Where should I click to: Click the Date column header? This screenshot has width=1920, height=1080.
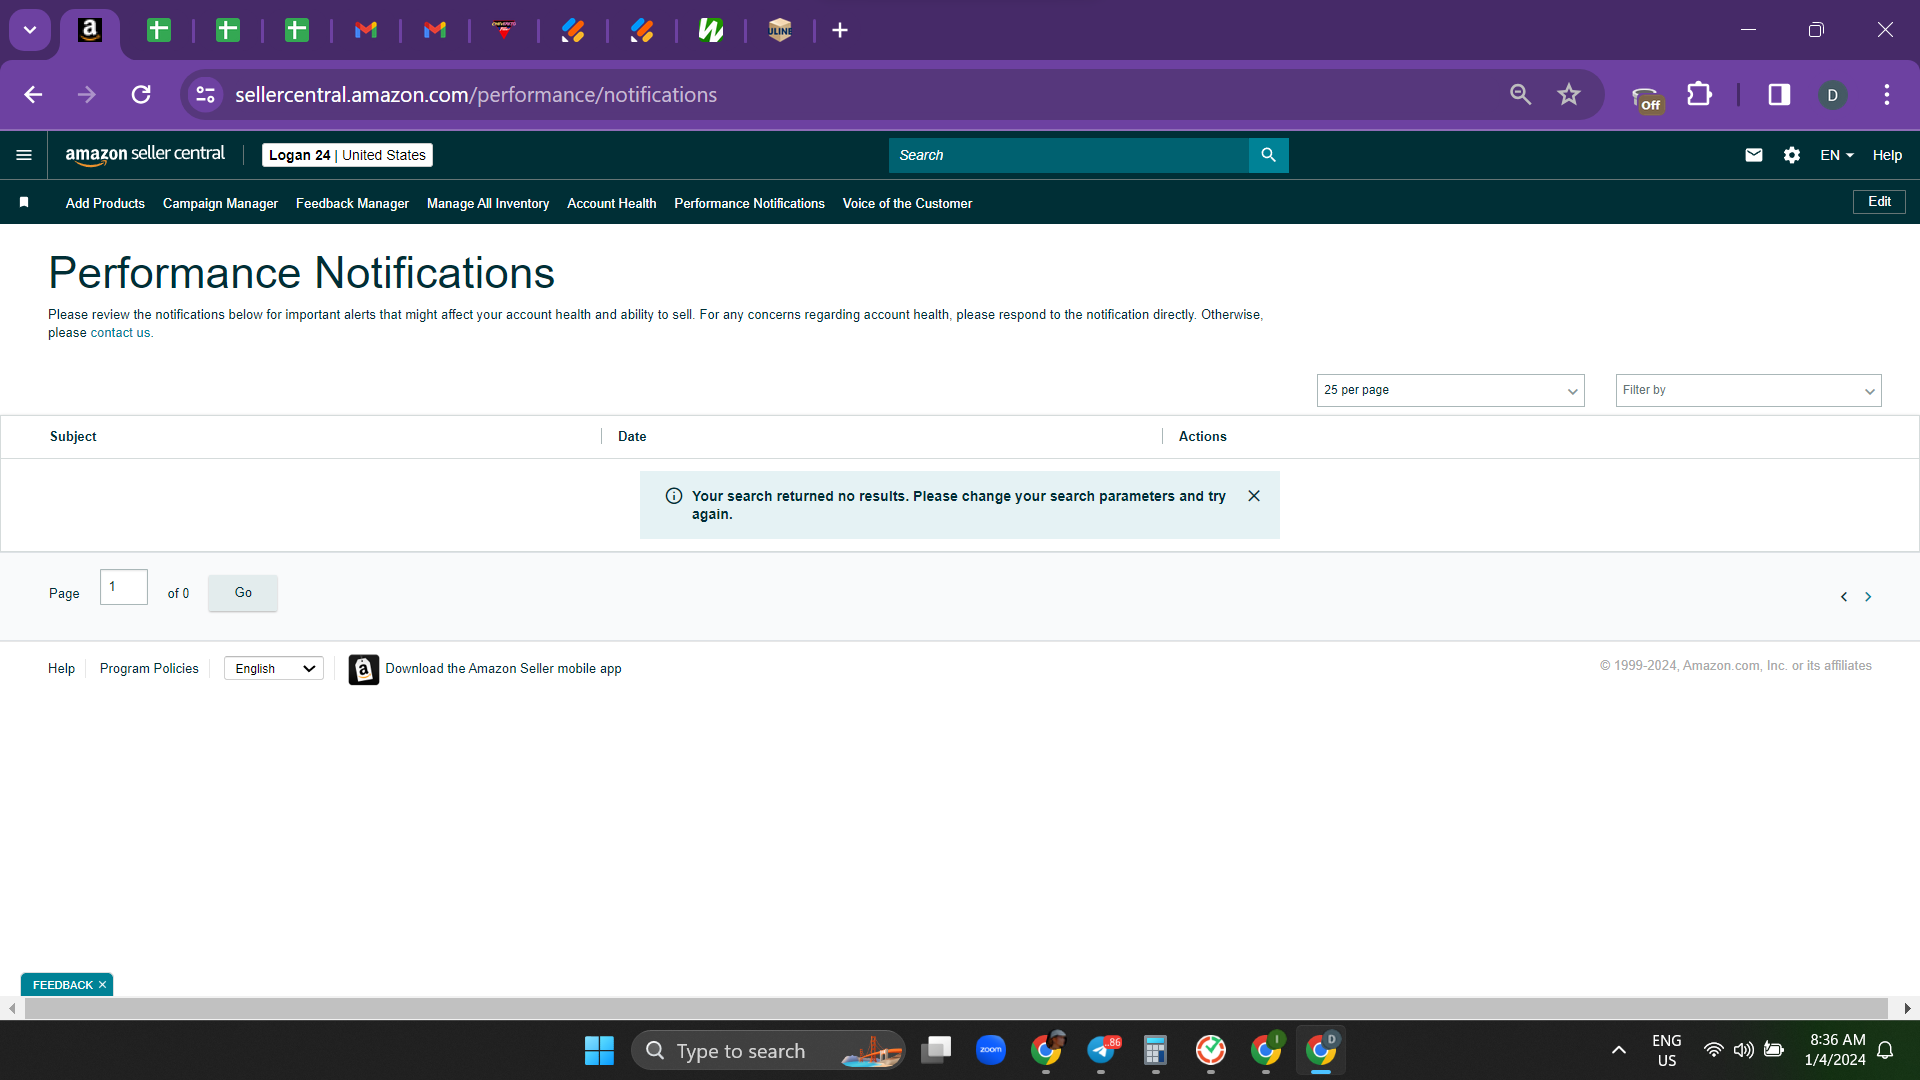tap(632, 437)
